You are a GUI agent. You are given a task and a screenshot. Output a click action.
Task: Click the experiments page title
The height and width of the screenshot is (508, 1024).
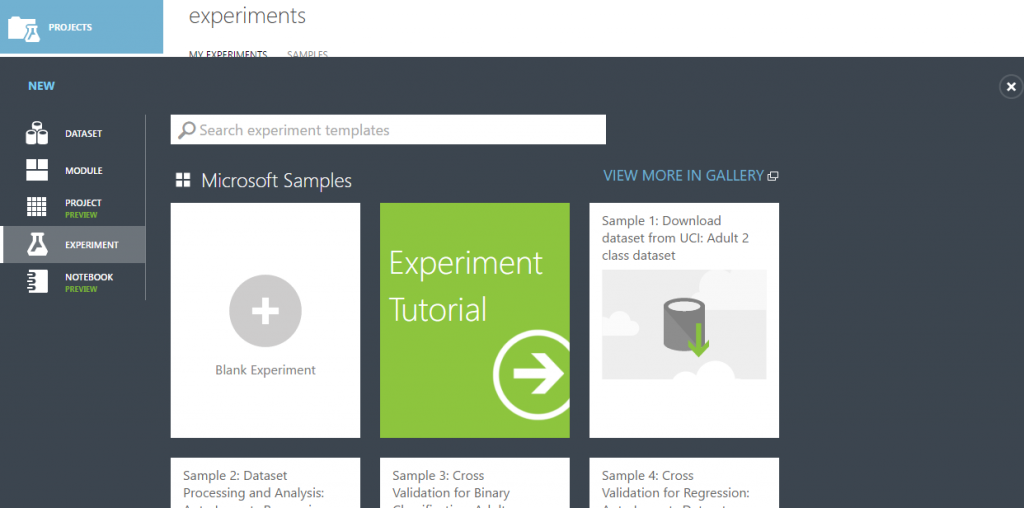pos(247,16)
